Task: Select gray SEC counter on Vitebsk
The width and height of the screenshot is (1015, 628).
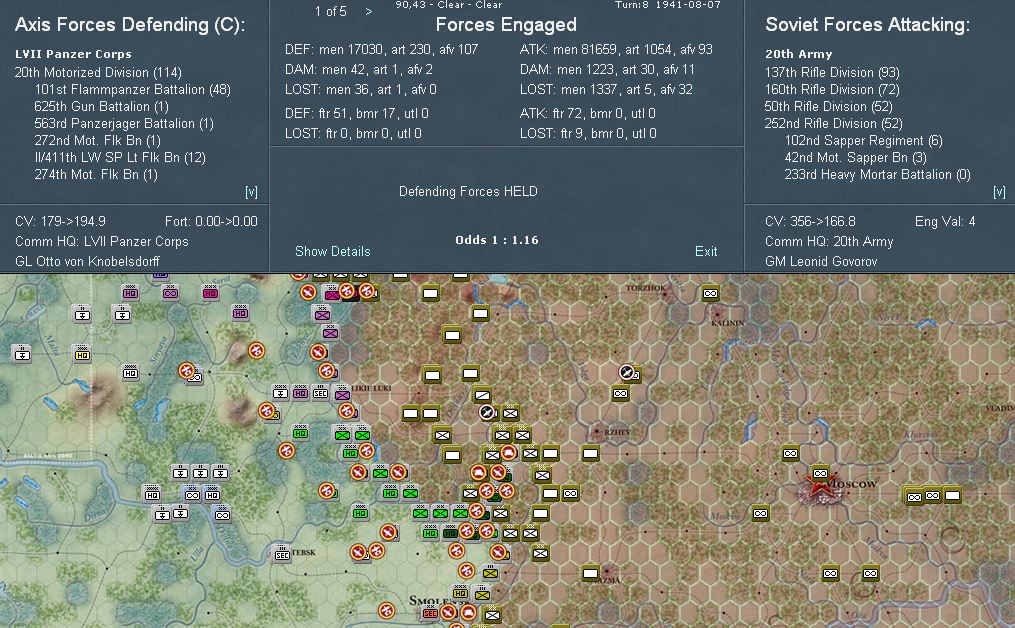Action: [x=282, y=554]
